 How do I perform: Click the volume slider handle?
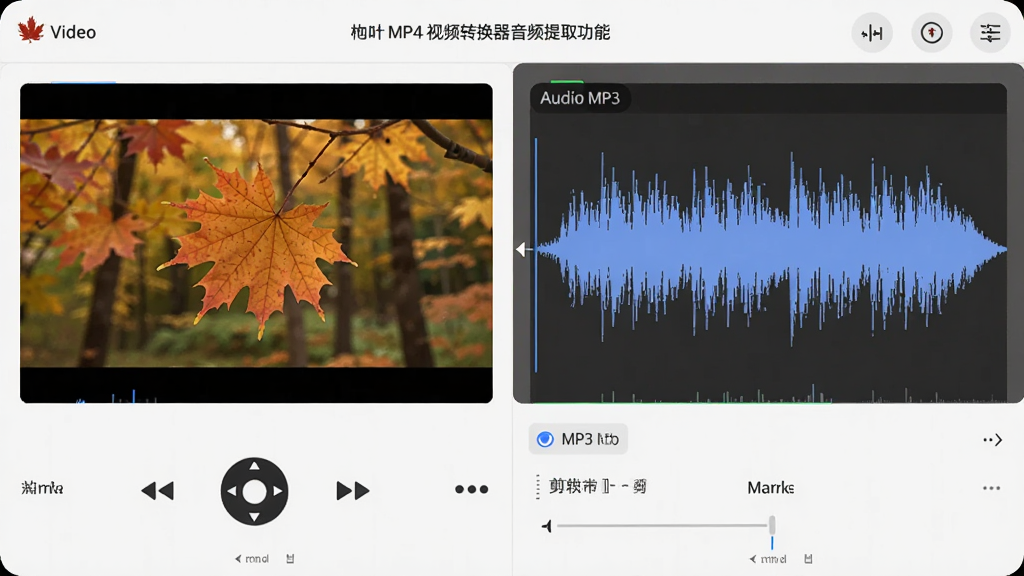[x=772, y=525]
